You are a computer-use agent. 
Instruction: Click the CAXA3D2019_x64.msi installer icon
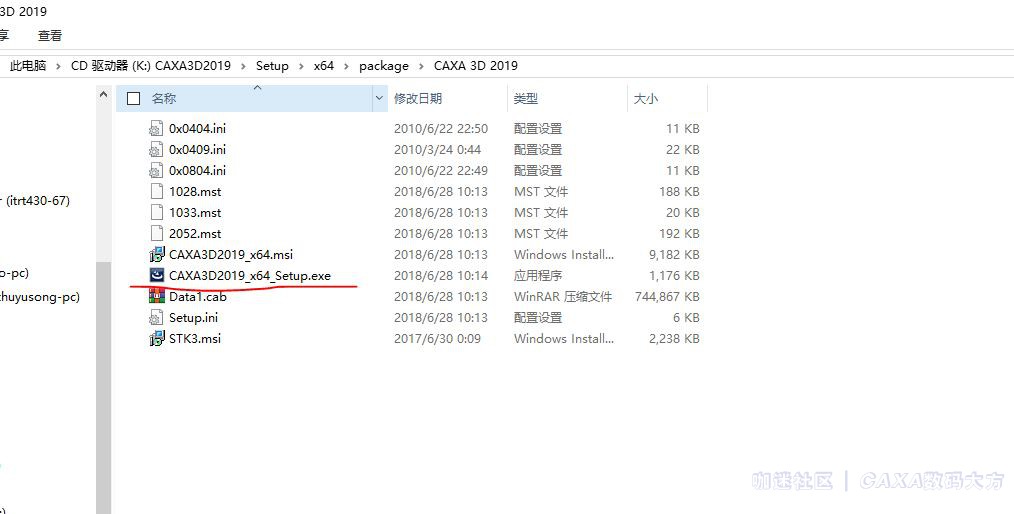[156, 255]
